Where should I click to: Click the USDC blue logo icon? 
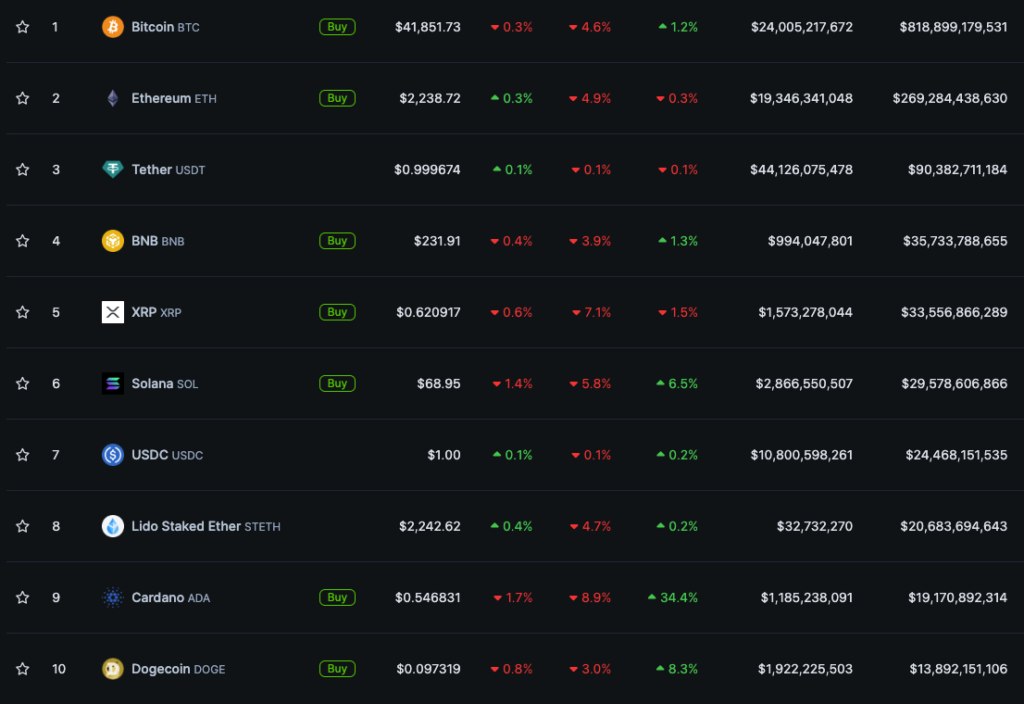(x=113, y=455)
